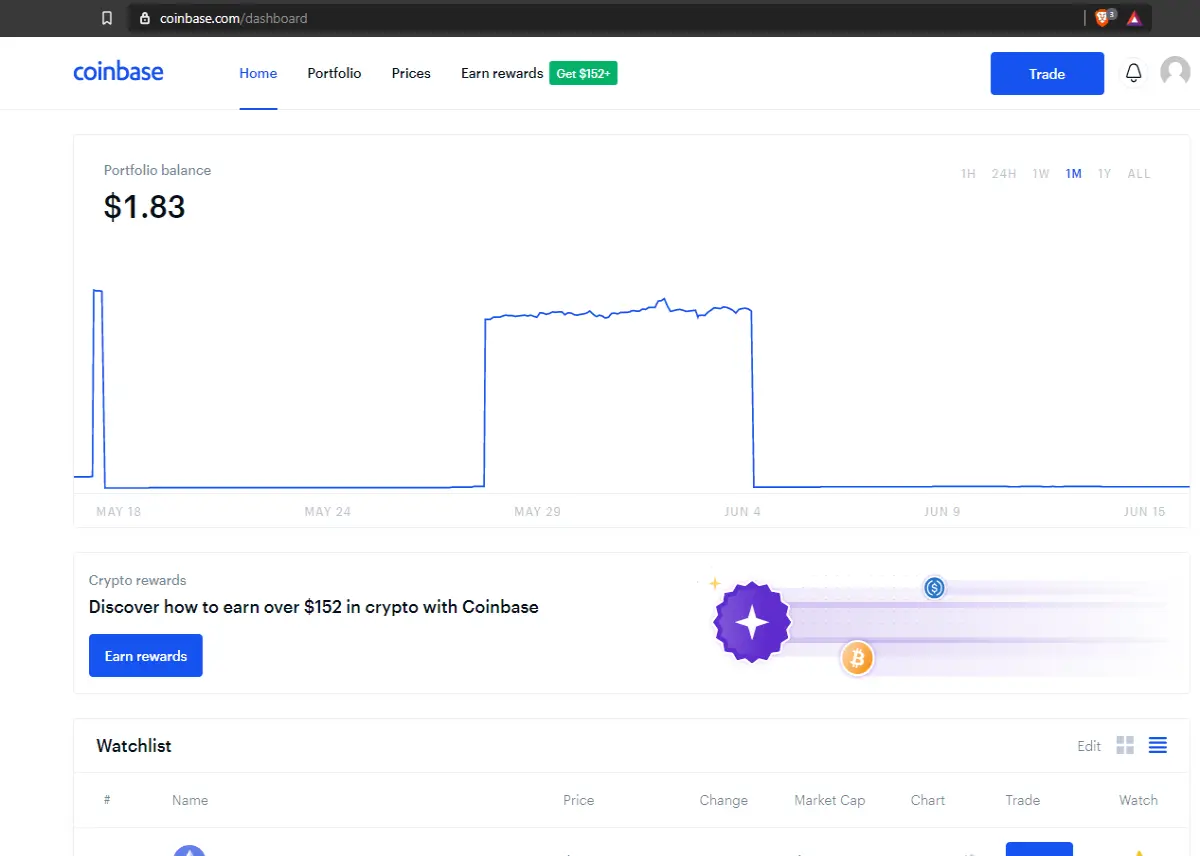This screenshot has height=856, width=1200.
Task: Click the purple star rewards badge
Action: [752, 622]
